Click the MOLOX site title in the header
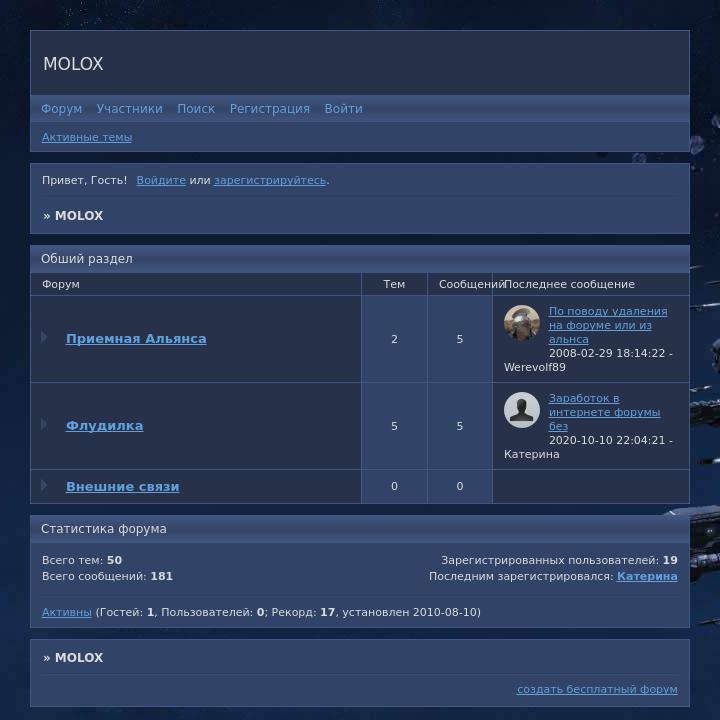The width and height of the screenshot is (720, 720). (x=73, y=64)
